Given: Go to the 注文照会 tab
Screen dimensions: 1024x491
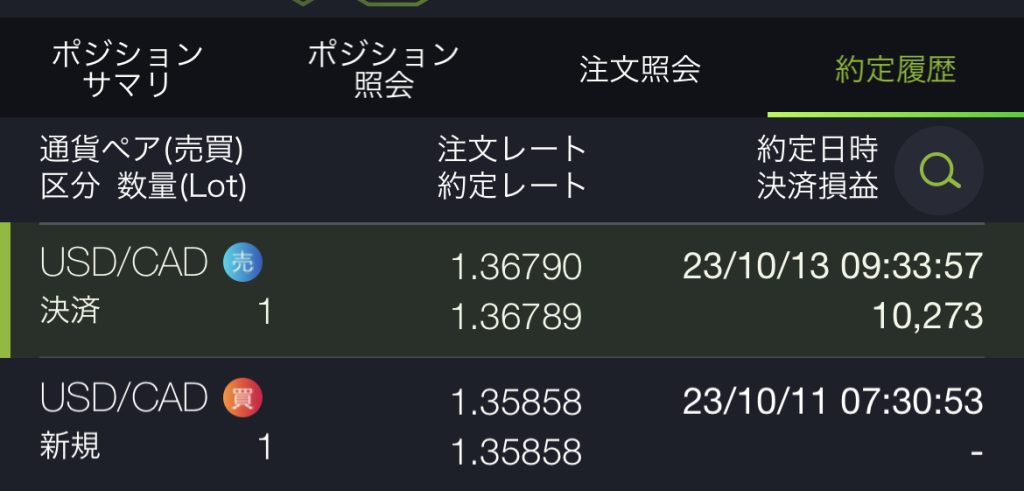Looking at the screenshot, I should pos(640,69).
